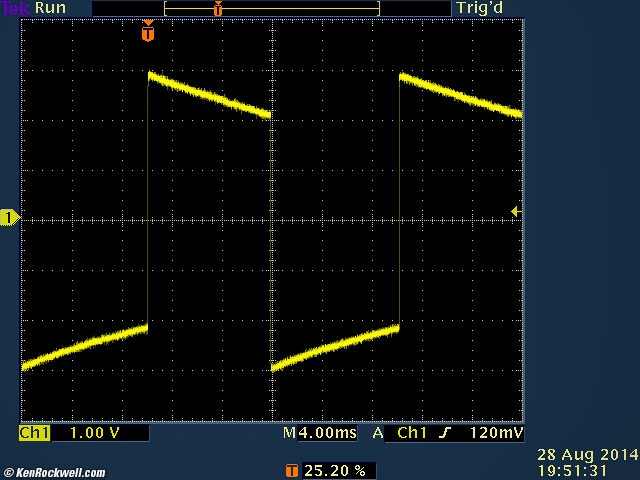The width and height of the screenshot is (640, 480).
Task: Click the orange T icon beside 25.20 %
Action: coord(292,470)
